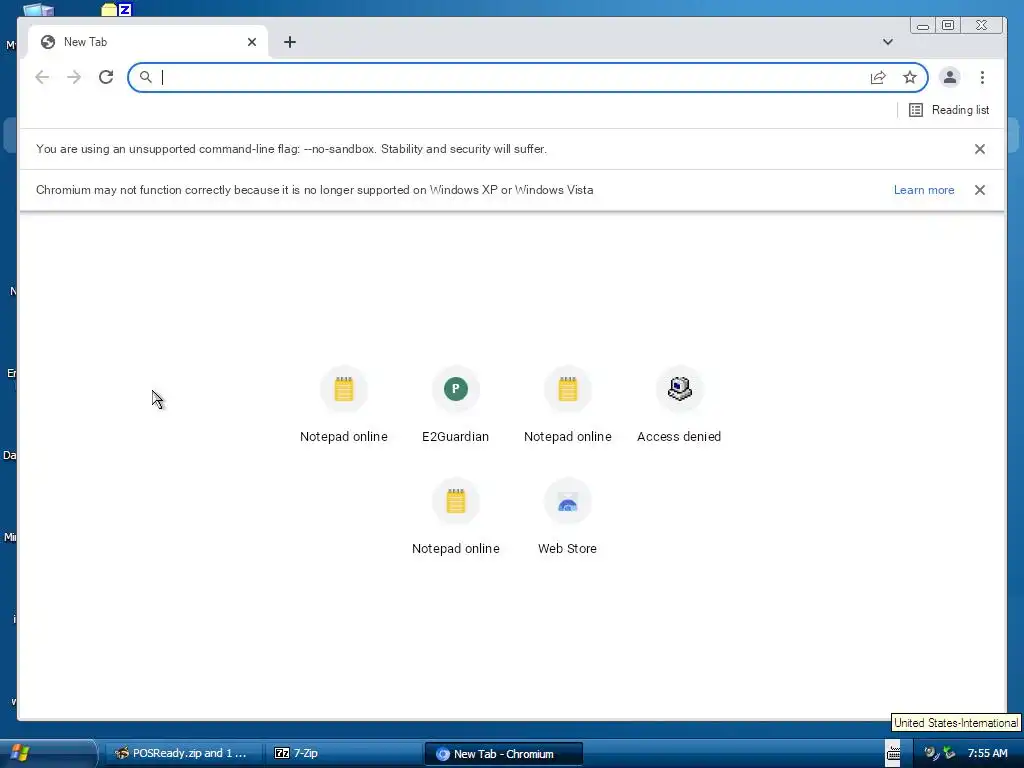The width and height of the screenshot is (1024, 768).
Task: Go forward using the forward arrow
Action: 74,77
